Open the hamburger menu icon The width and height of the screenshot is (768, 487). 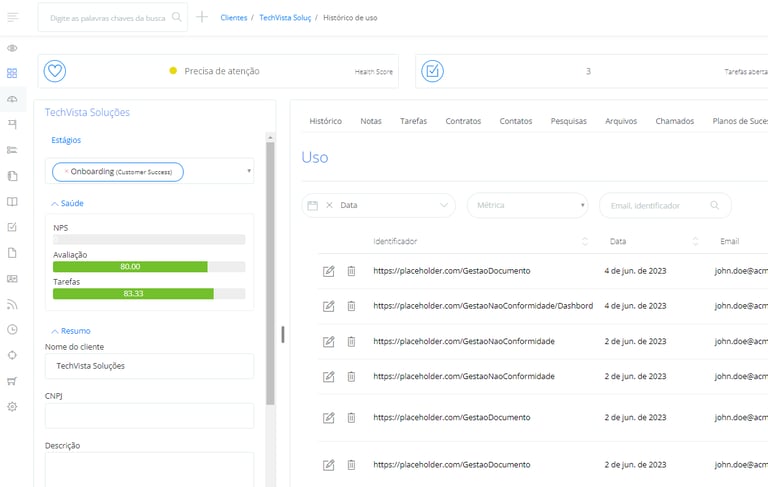[x=13, y=17]
